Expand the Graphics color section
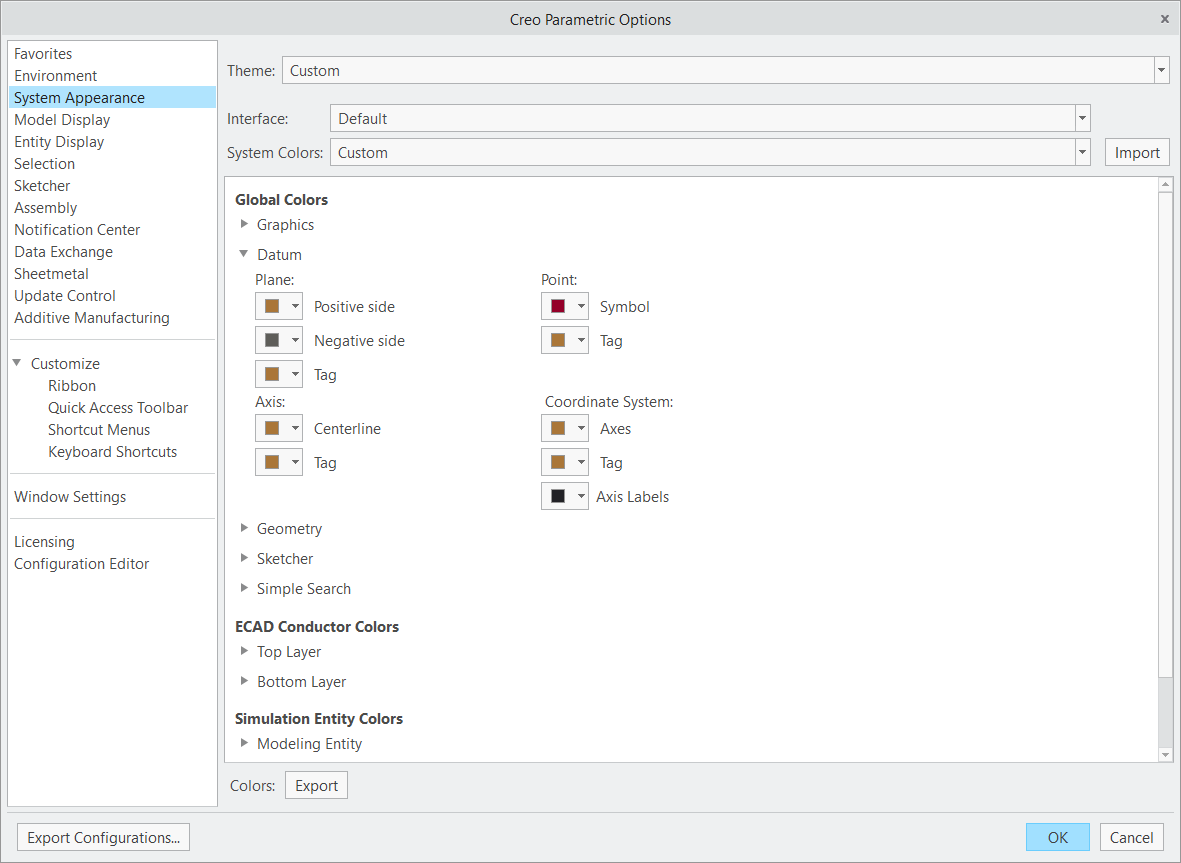This screenshot has width=1181, height=863. 244,224
